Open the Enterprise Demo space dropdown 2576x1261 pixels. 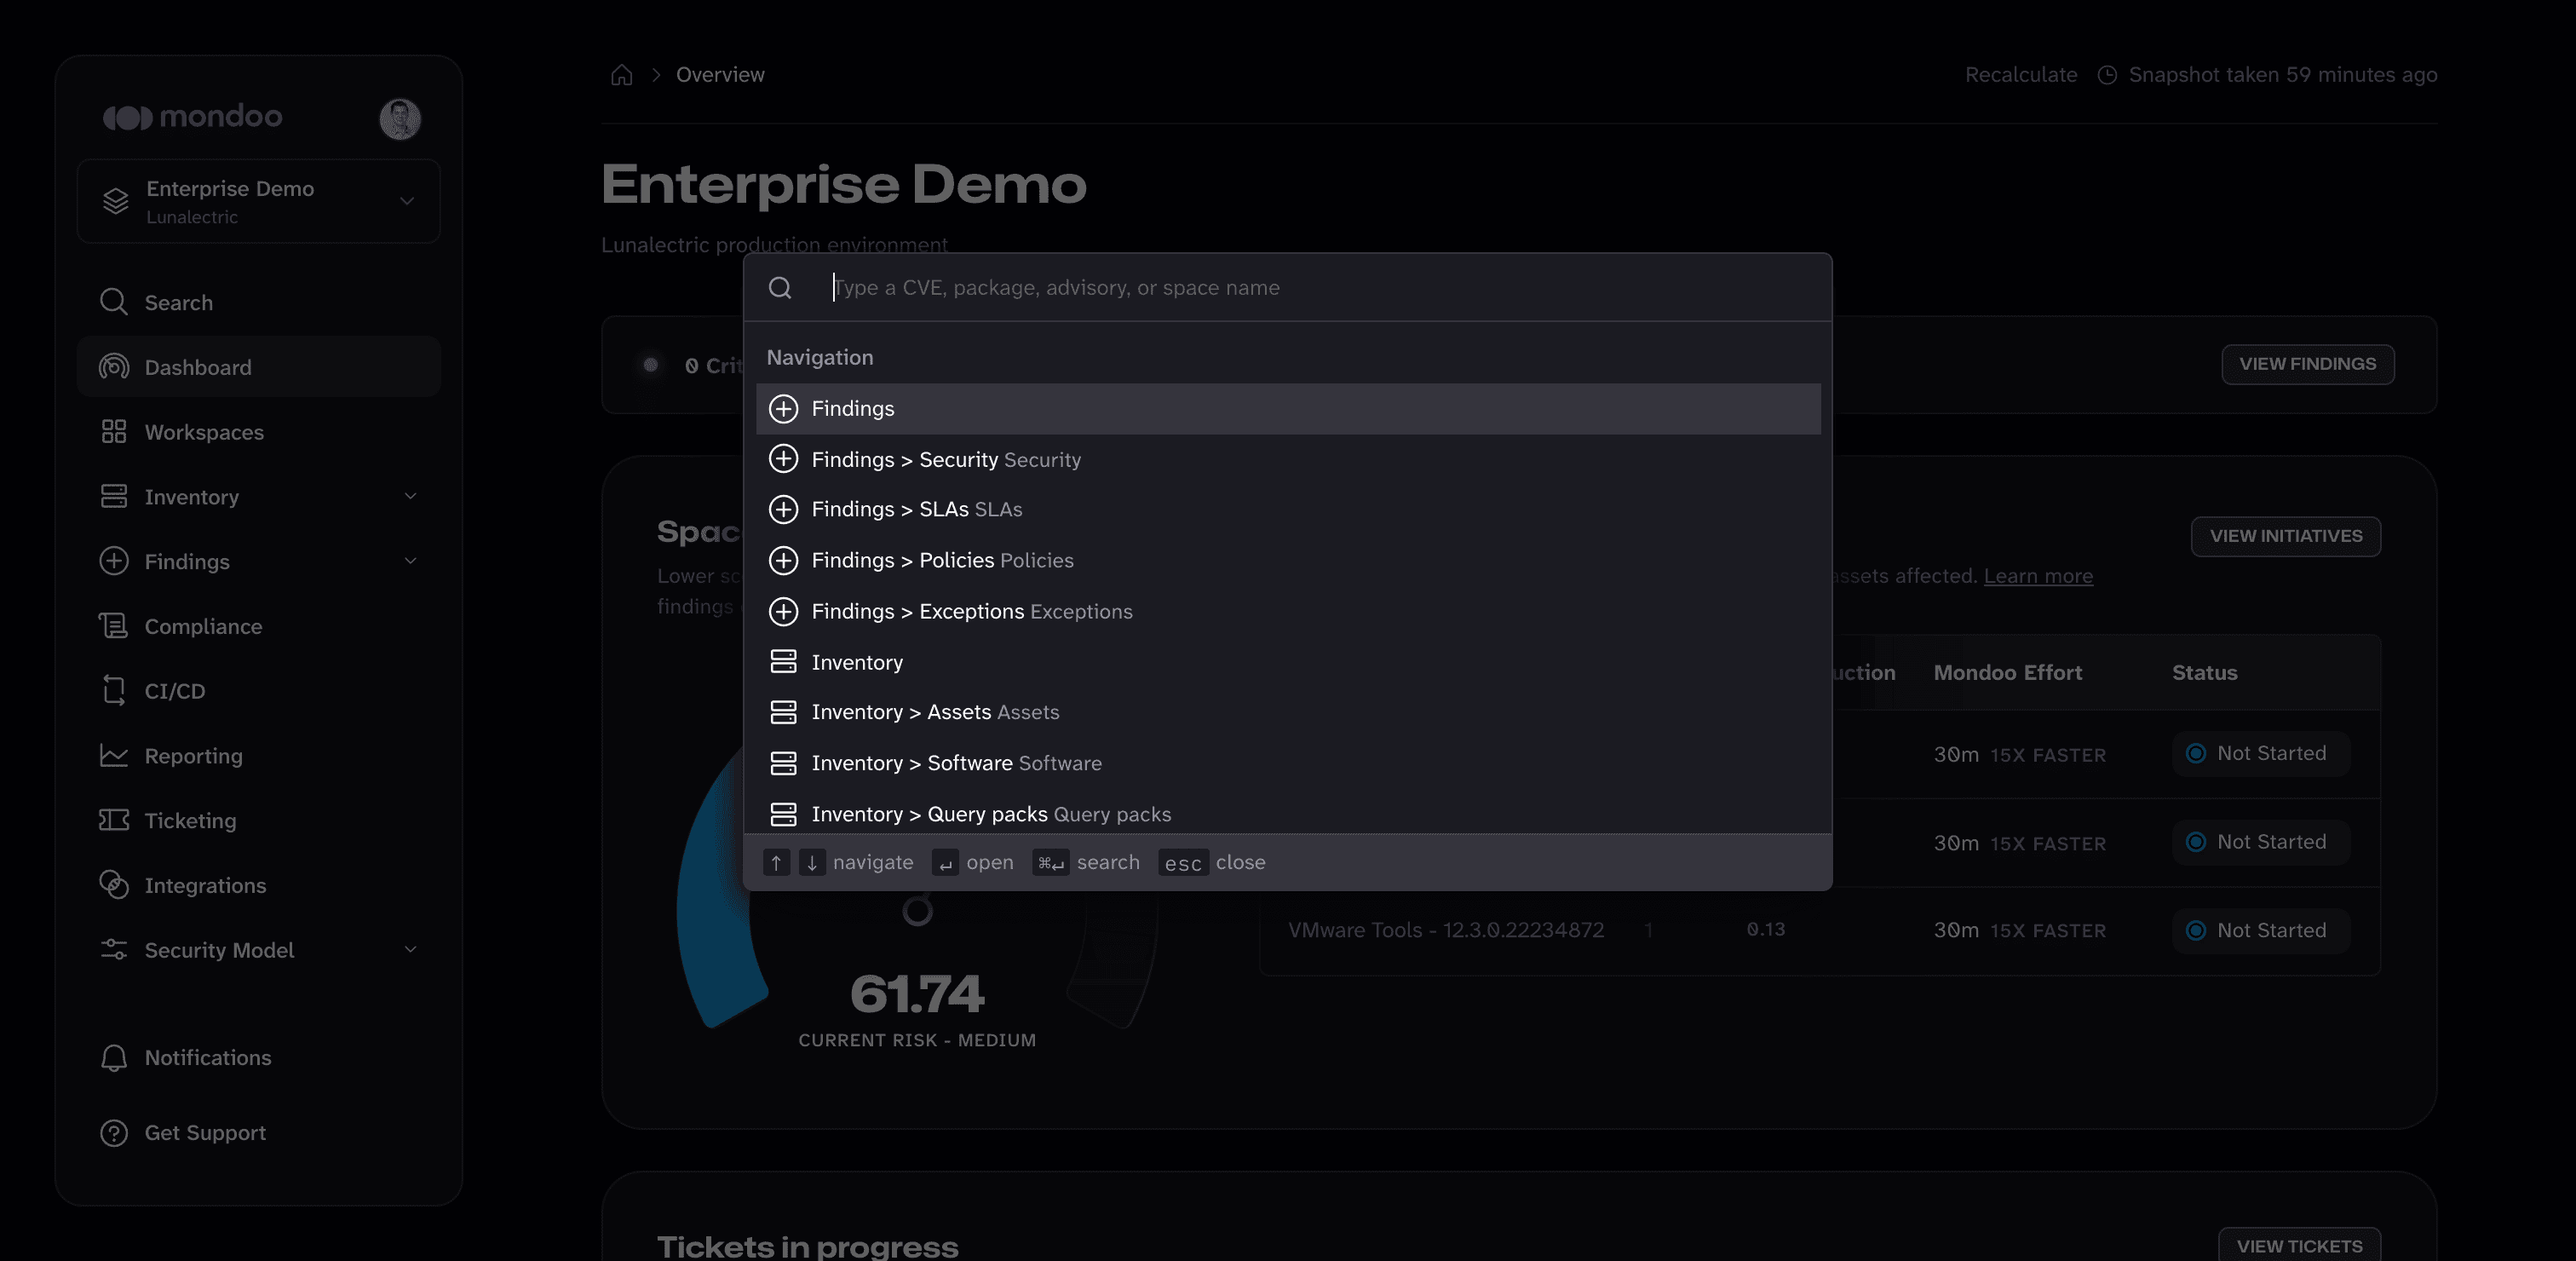pos(259,201)
